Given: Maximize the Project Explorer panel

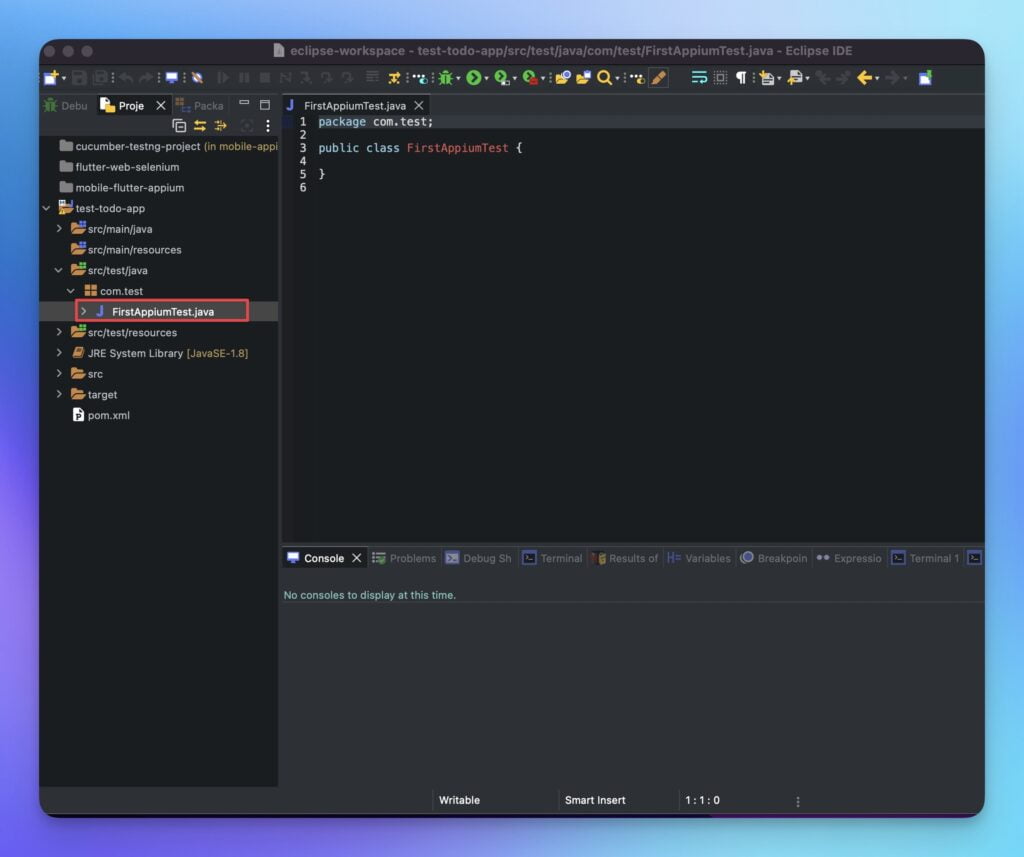Looking at the screenshot, I should pyautogui.click(x=265, y=105).
